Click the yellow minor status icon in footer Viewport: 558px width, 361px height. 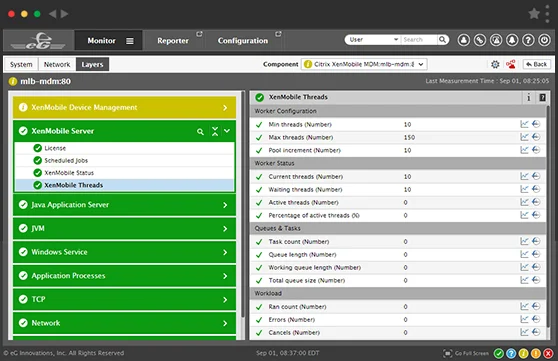(x=523, y=353)
